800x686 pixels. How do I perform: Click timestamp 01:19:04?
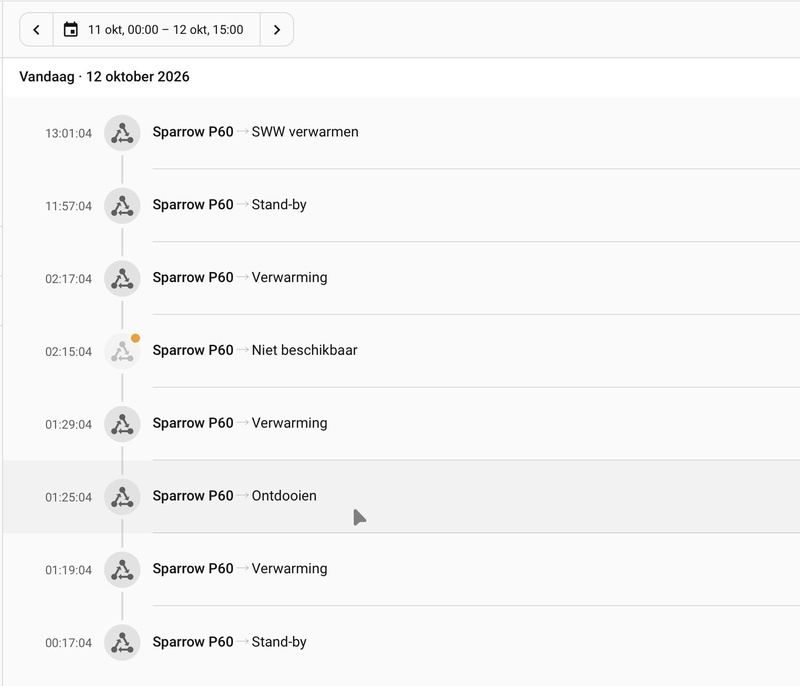(68, 570)
